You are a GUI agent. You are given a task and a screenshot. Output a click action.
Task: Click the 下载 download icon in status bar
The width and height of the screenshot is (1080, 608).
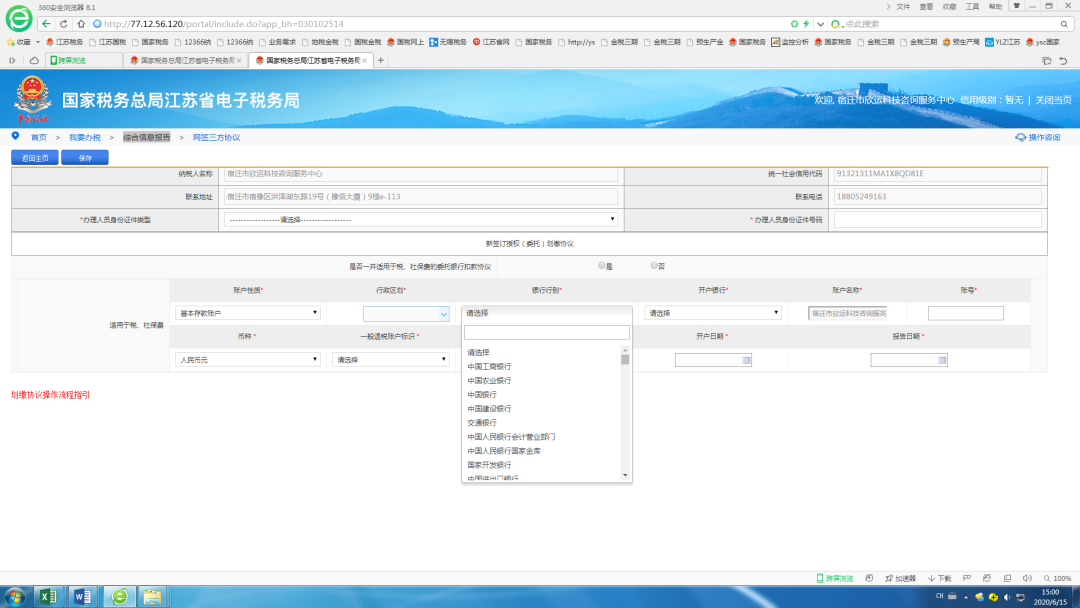click(939, 578)
